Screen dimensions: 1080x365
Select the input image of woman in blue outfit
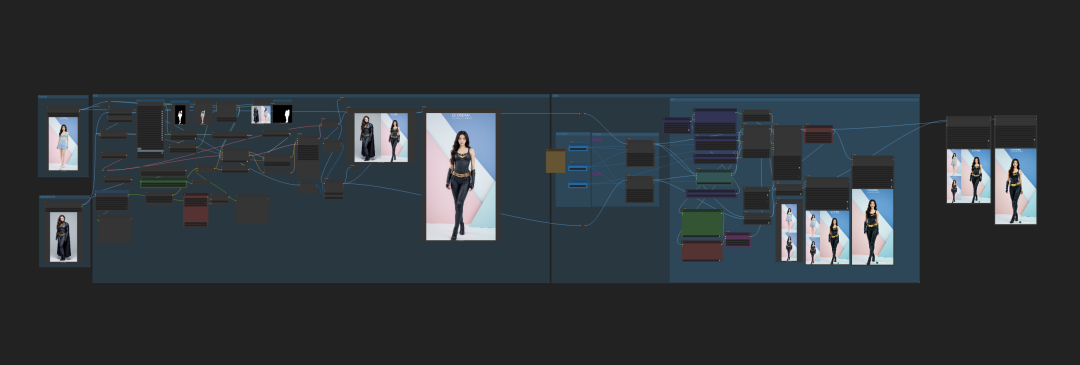pyautogui.click(x=63, y=143)
